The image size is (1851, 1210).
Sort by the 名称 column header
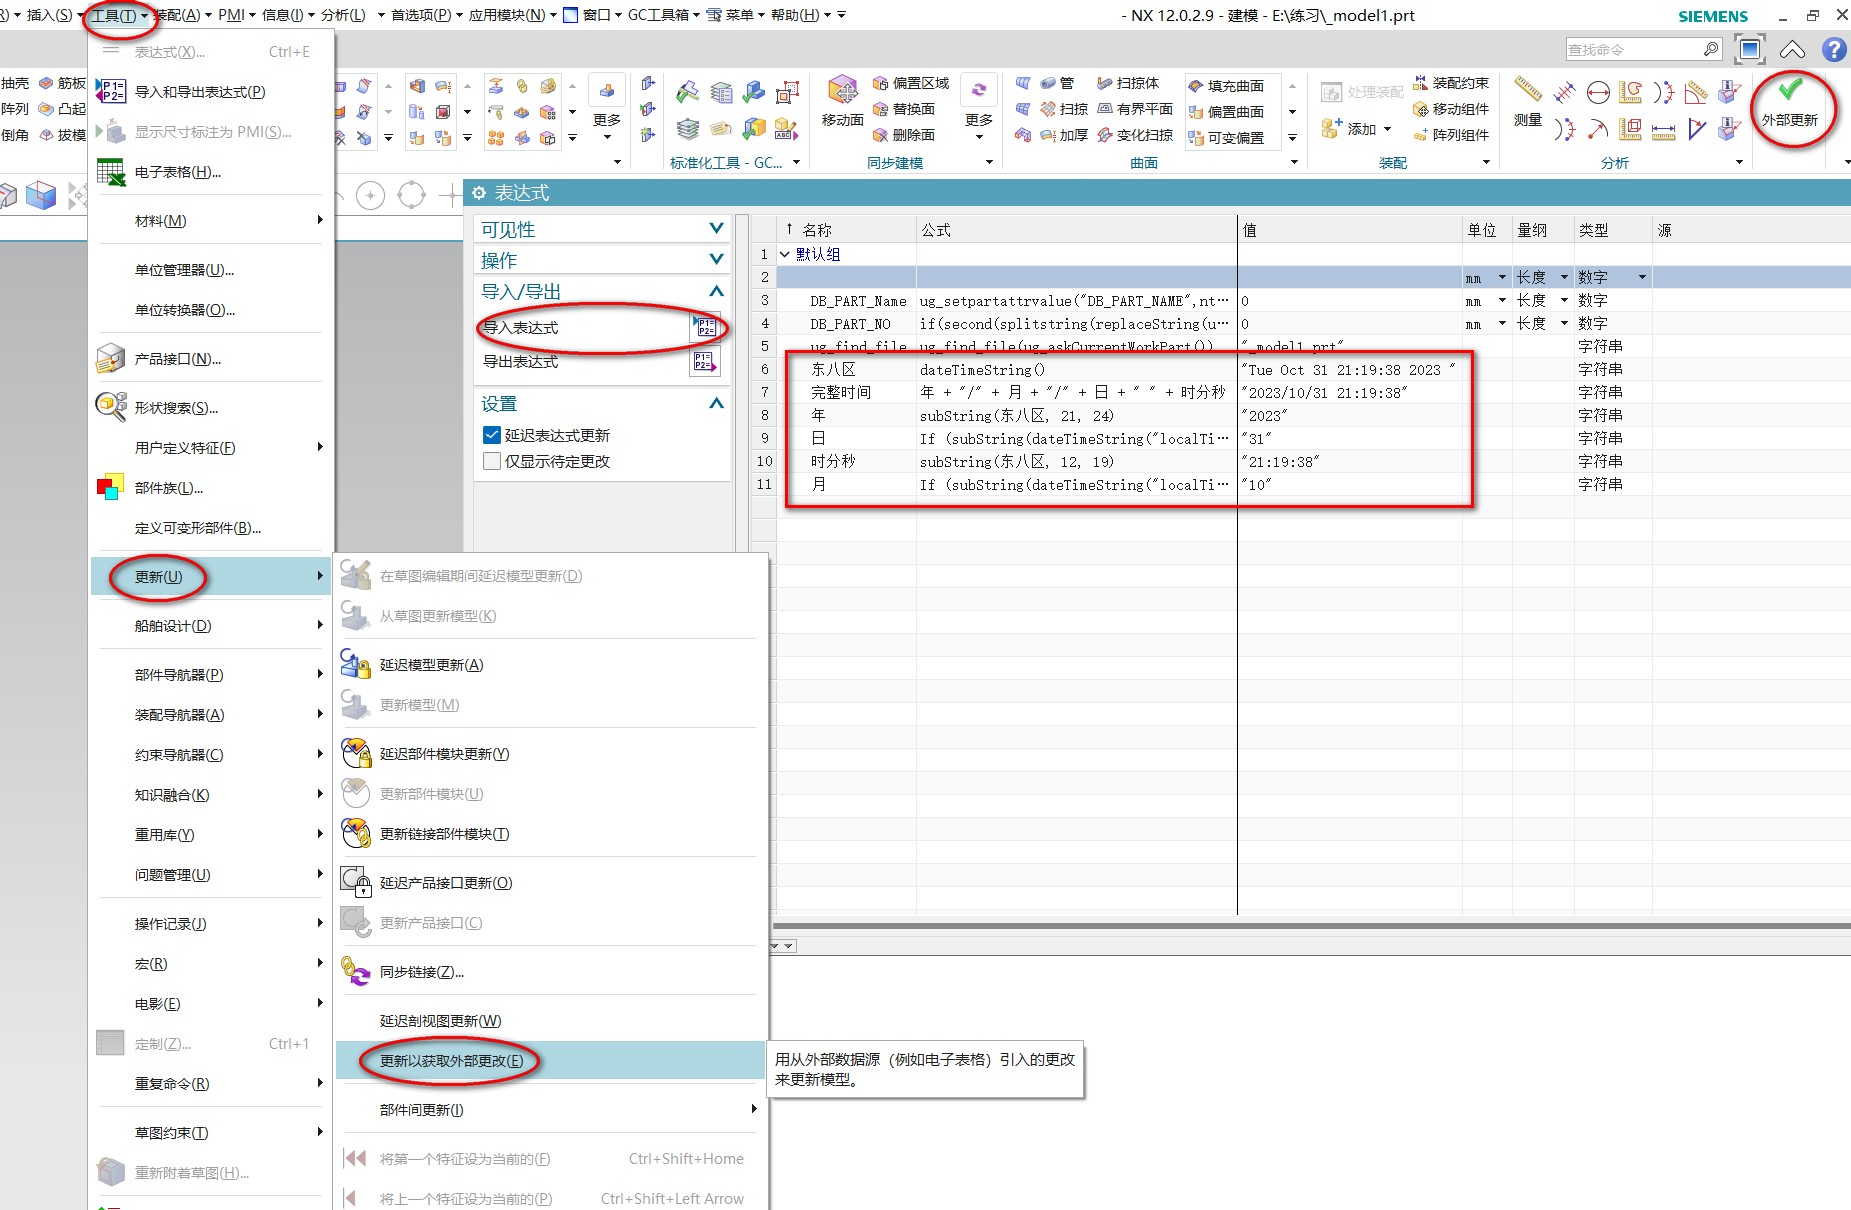click(x=846, y=230)
